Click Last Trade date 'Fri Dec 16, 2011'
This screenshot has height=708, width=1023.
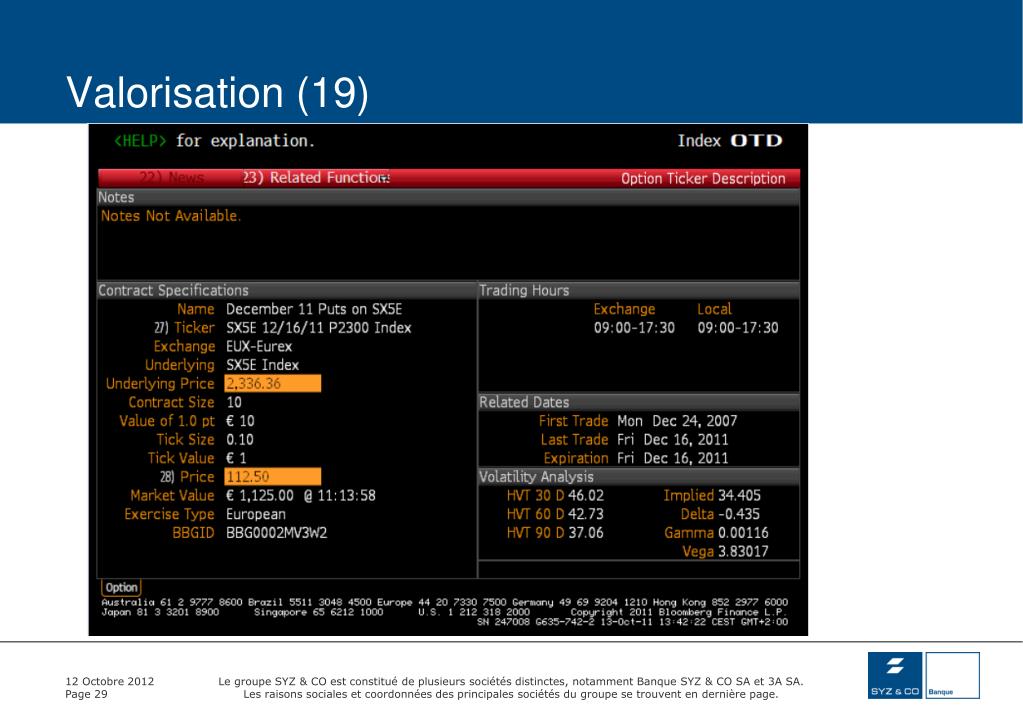(x=673, y=440)
